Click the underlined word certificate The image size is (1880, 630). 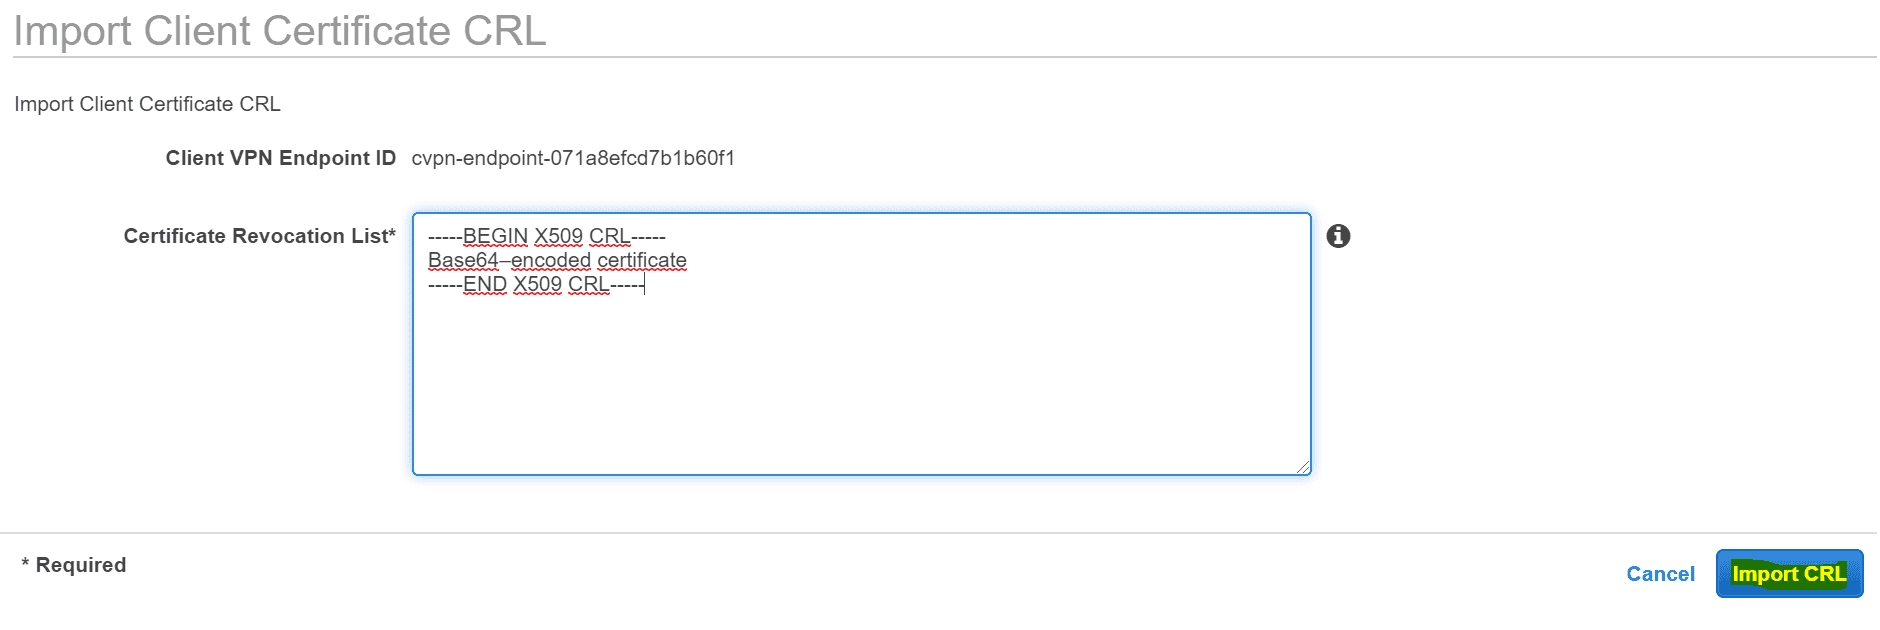tap(642, 260)
